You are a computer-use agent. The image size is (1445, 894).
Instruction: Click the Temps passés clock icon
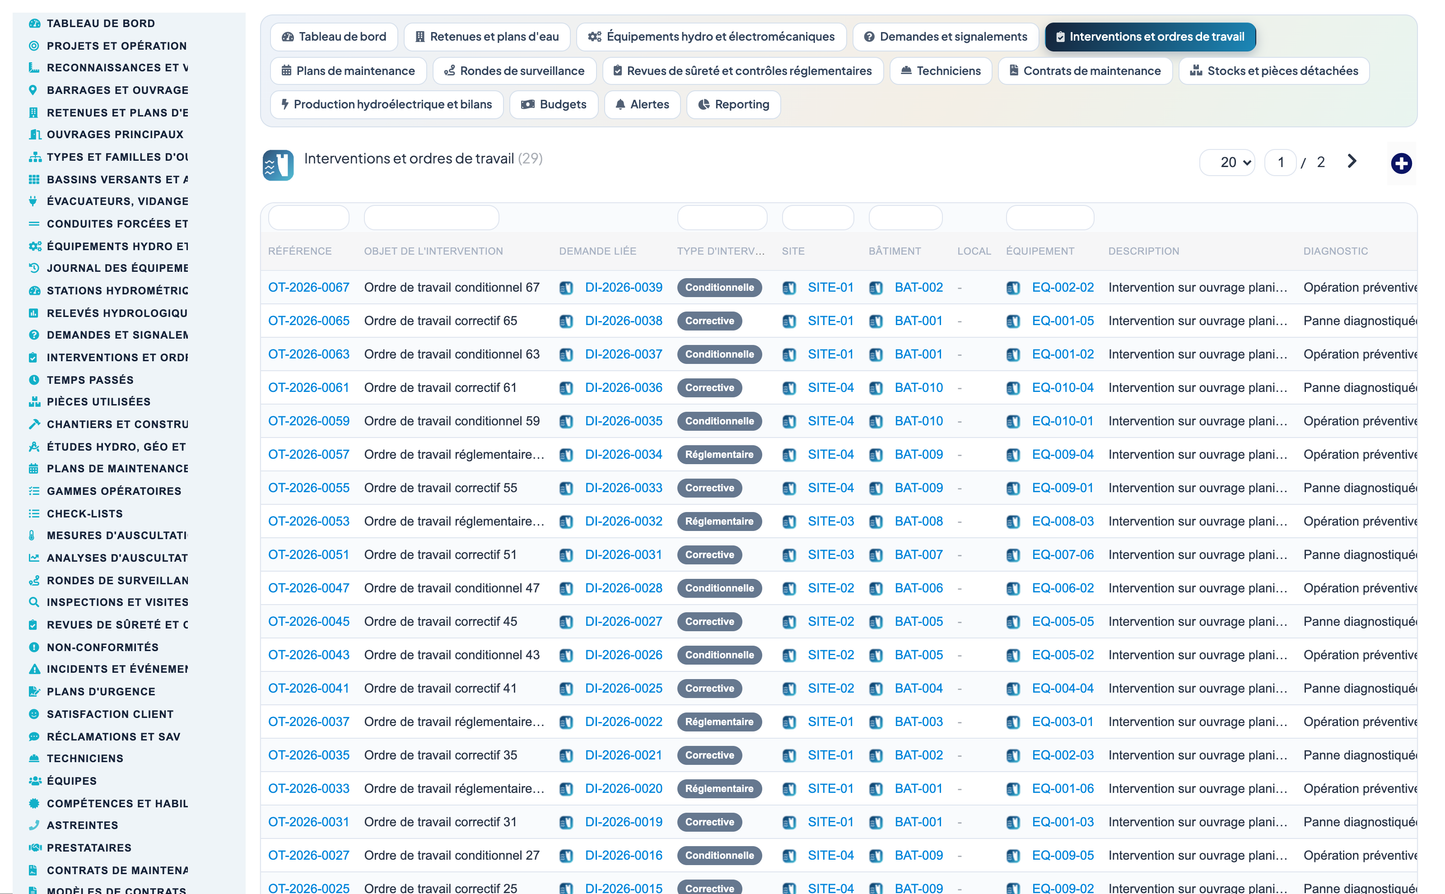click(34, 380)
